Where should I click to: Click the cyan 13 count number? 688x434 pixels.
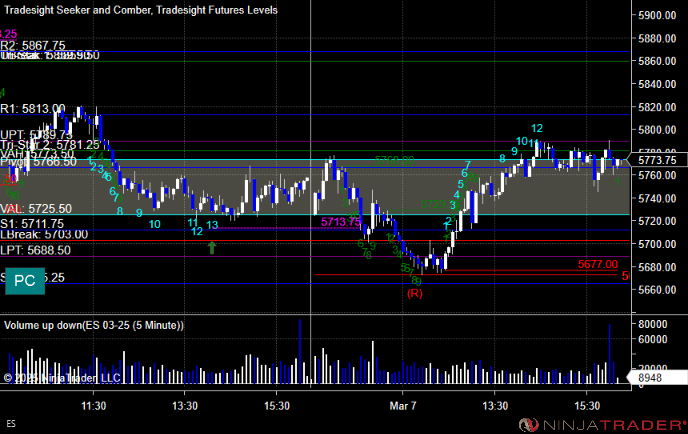(x=212, y=225)
